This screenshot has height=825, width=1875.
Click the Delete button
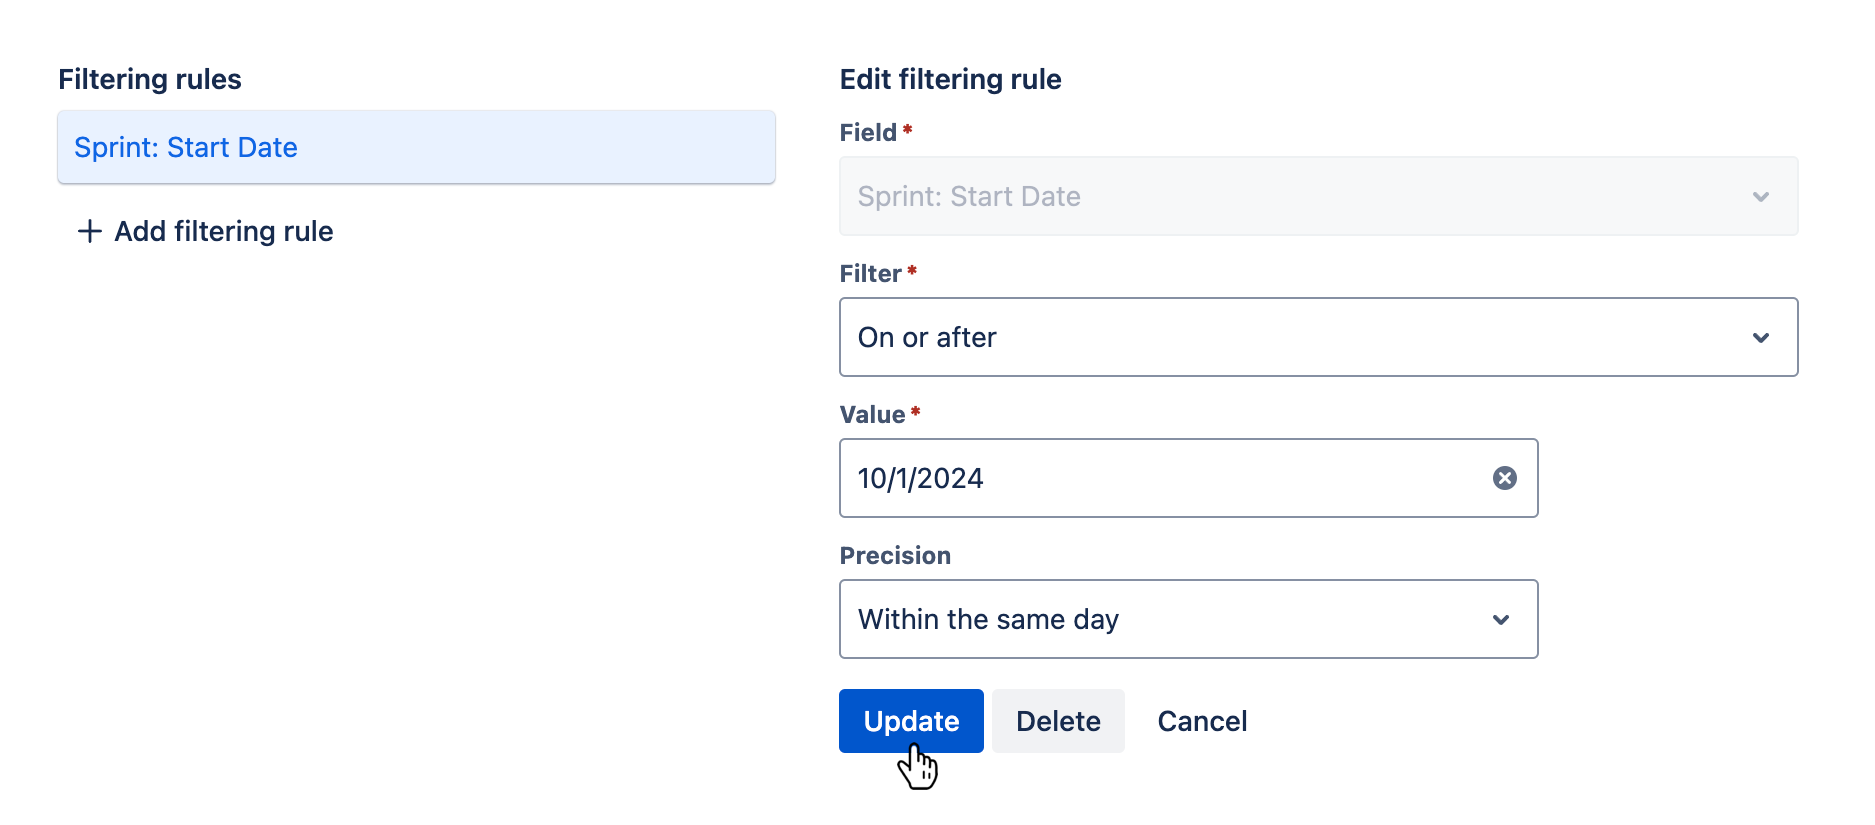1058,721
